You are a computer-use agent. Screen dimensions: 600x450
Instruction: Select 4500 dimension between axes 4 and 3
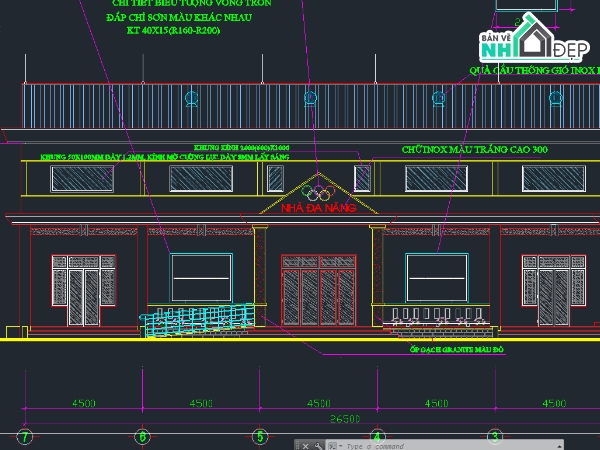point(436,403)
